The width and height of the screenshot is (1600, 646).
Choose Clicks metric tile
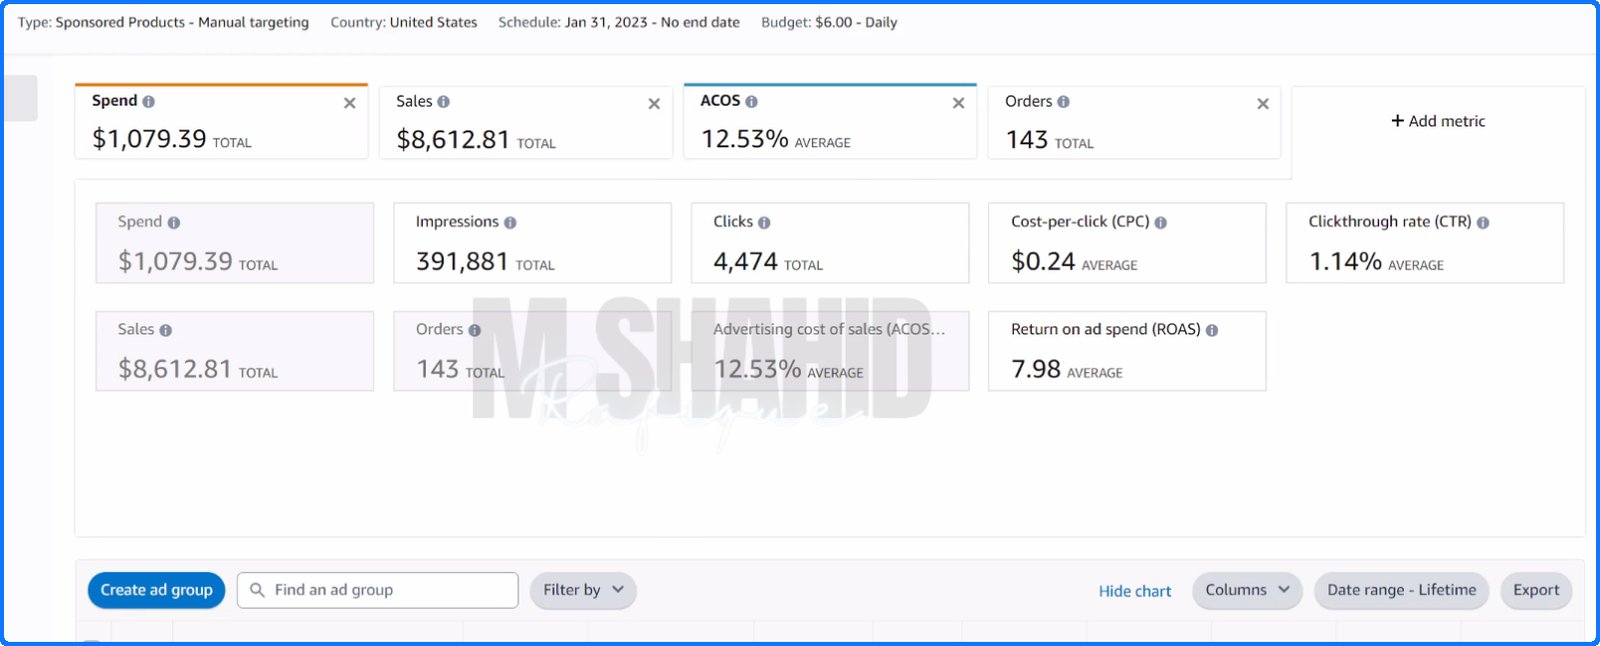tap(830, 243)
